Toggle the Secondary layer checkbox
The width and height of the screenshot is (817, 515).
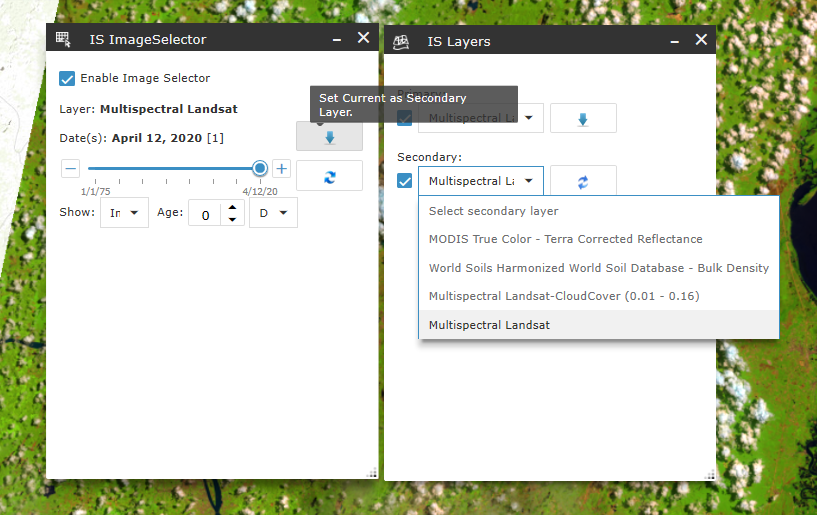tap(404, 181)
